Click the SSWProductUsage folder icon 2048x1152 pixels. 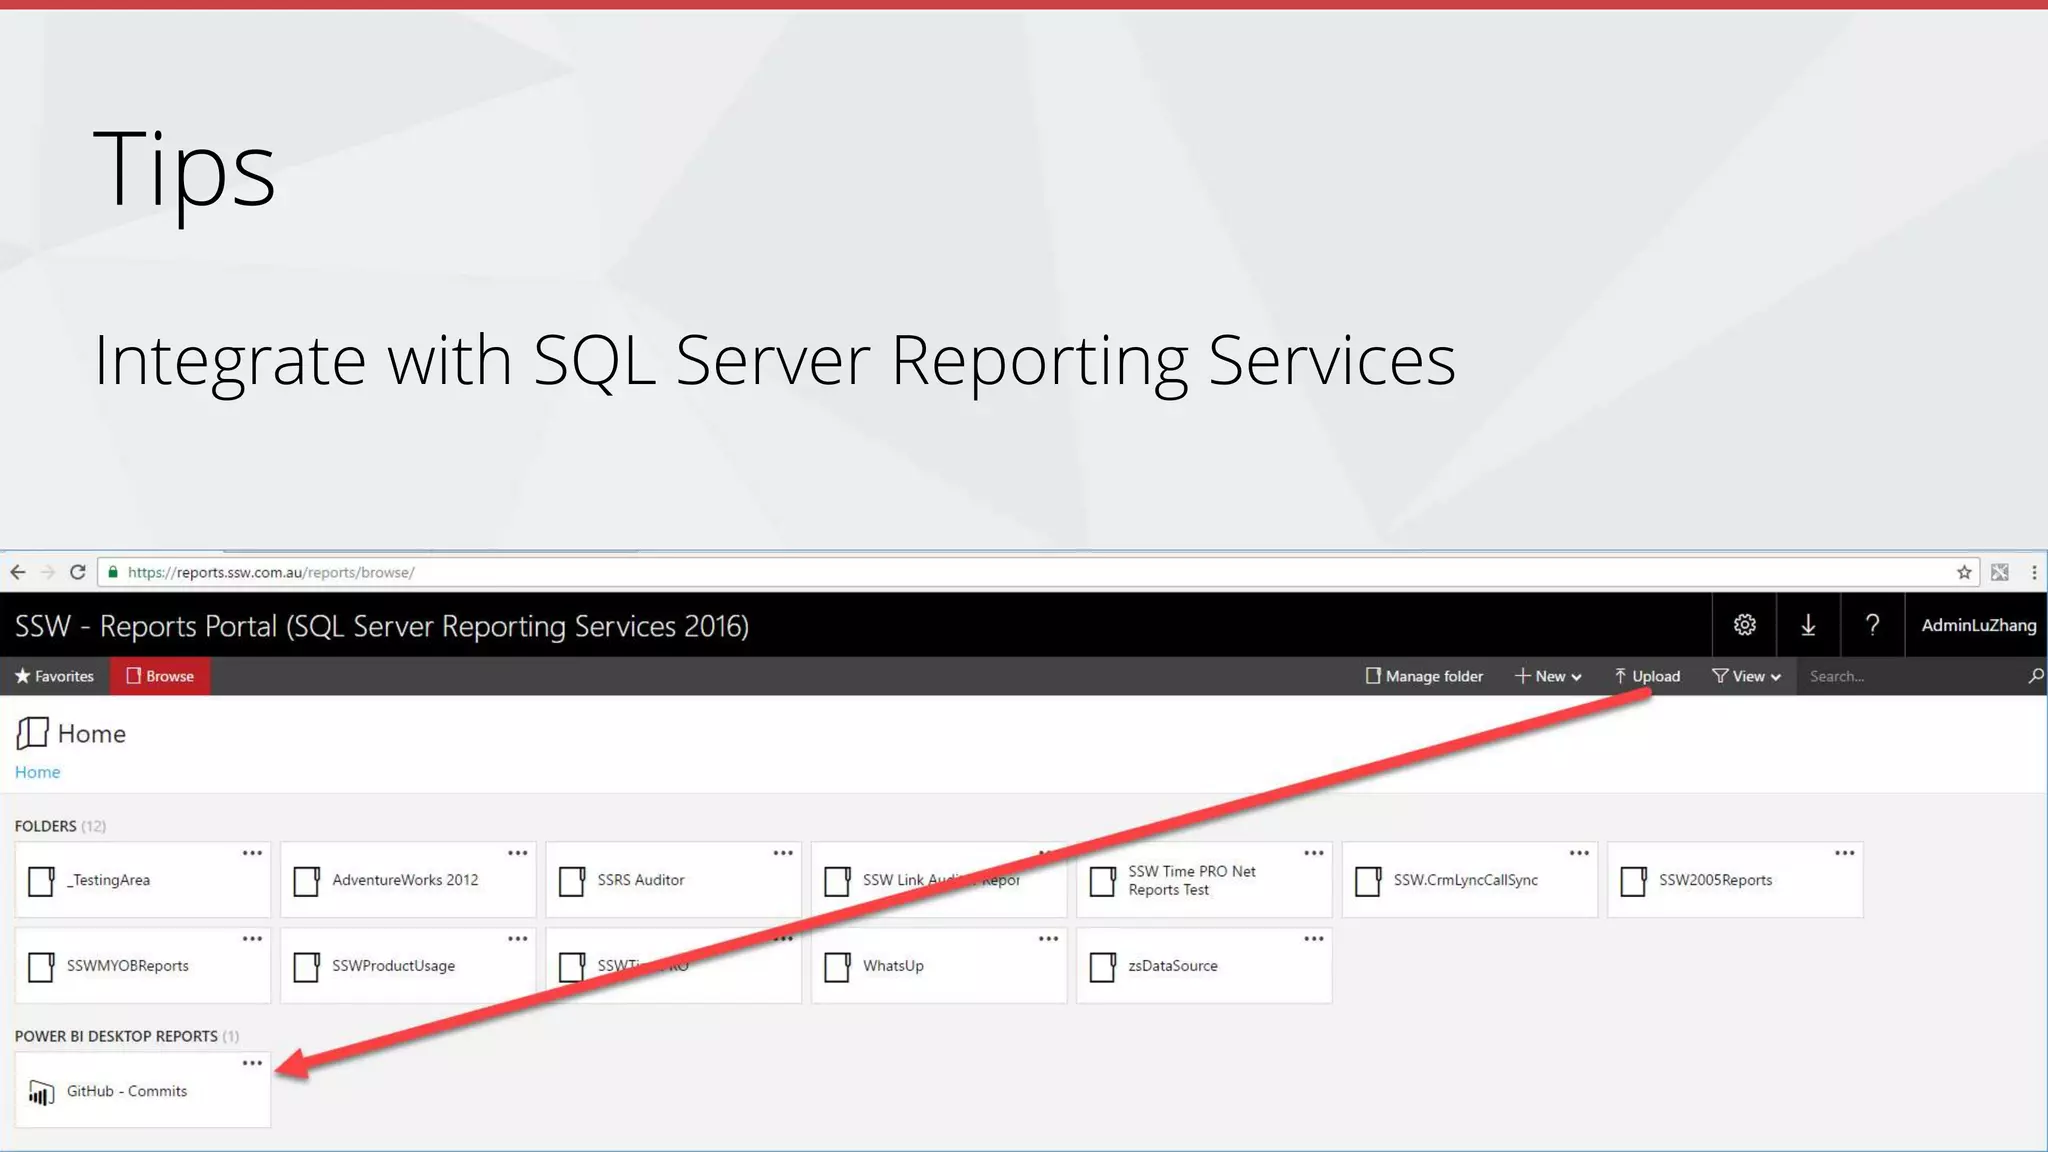point(306,966)
